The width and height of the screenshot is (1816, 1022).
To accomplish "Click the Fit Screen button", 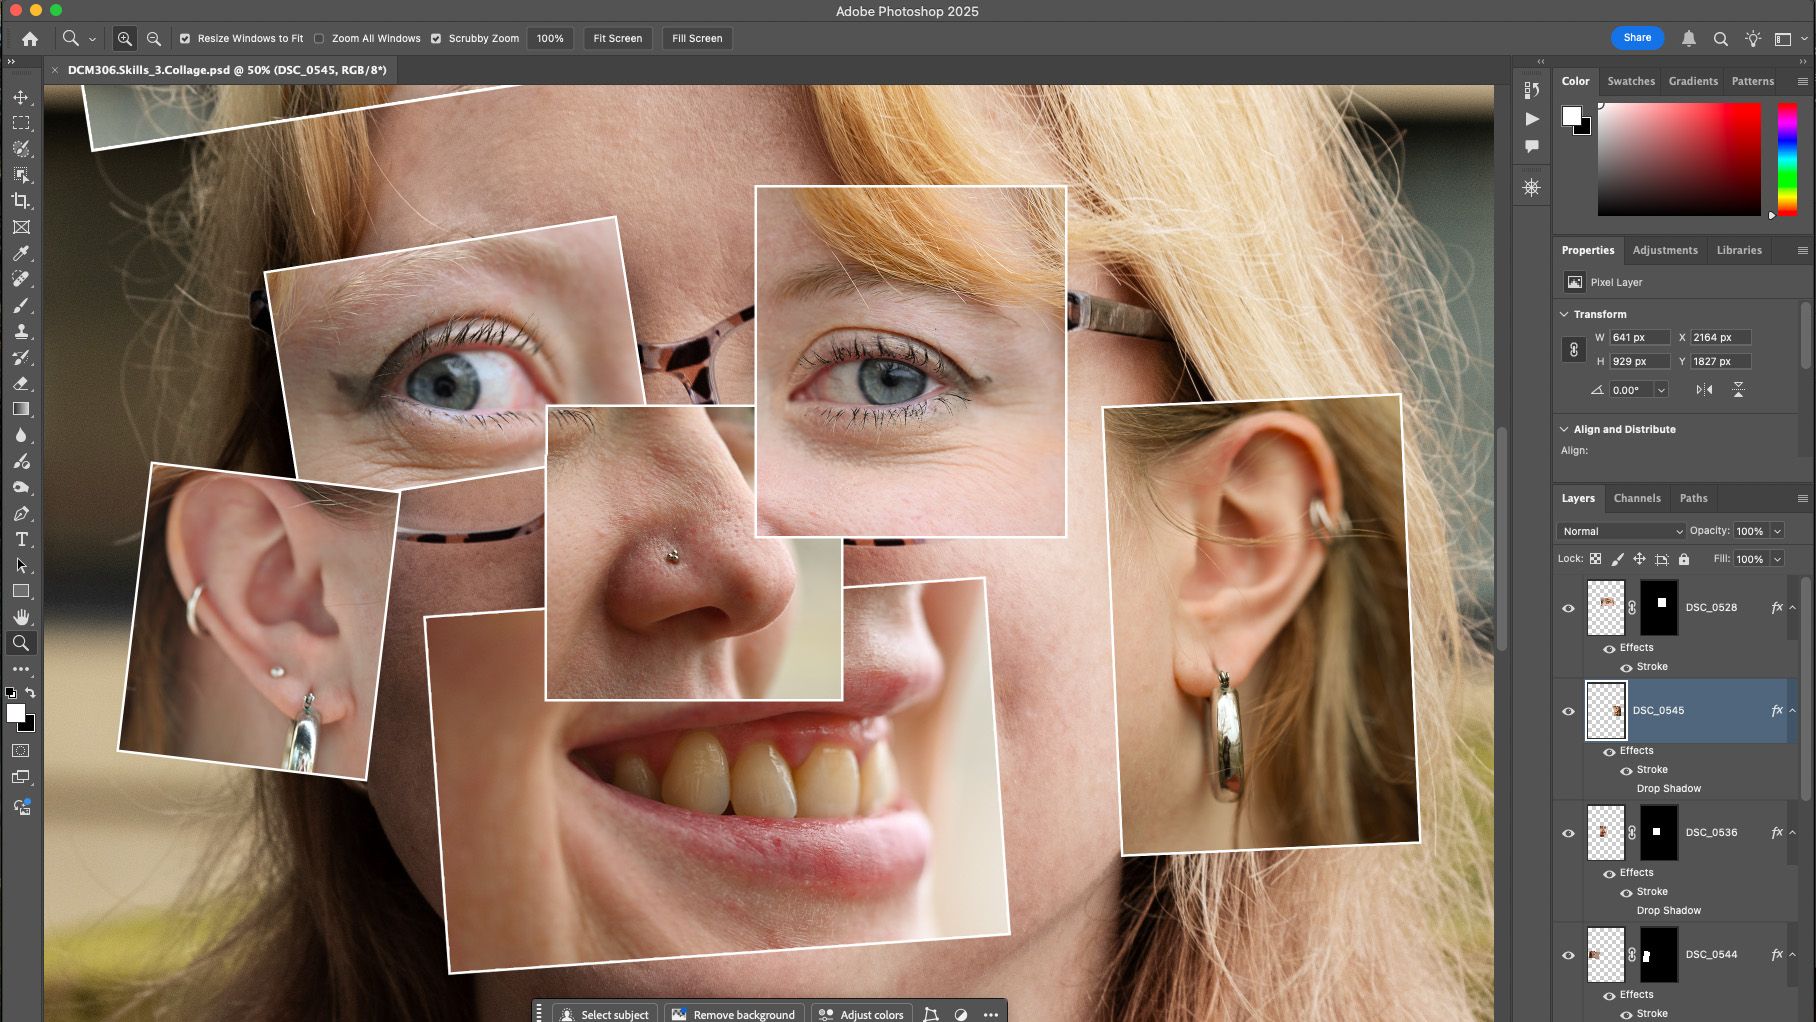I will pos(617,38).
